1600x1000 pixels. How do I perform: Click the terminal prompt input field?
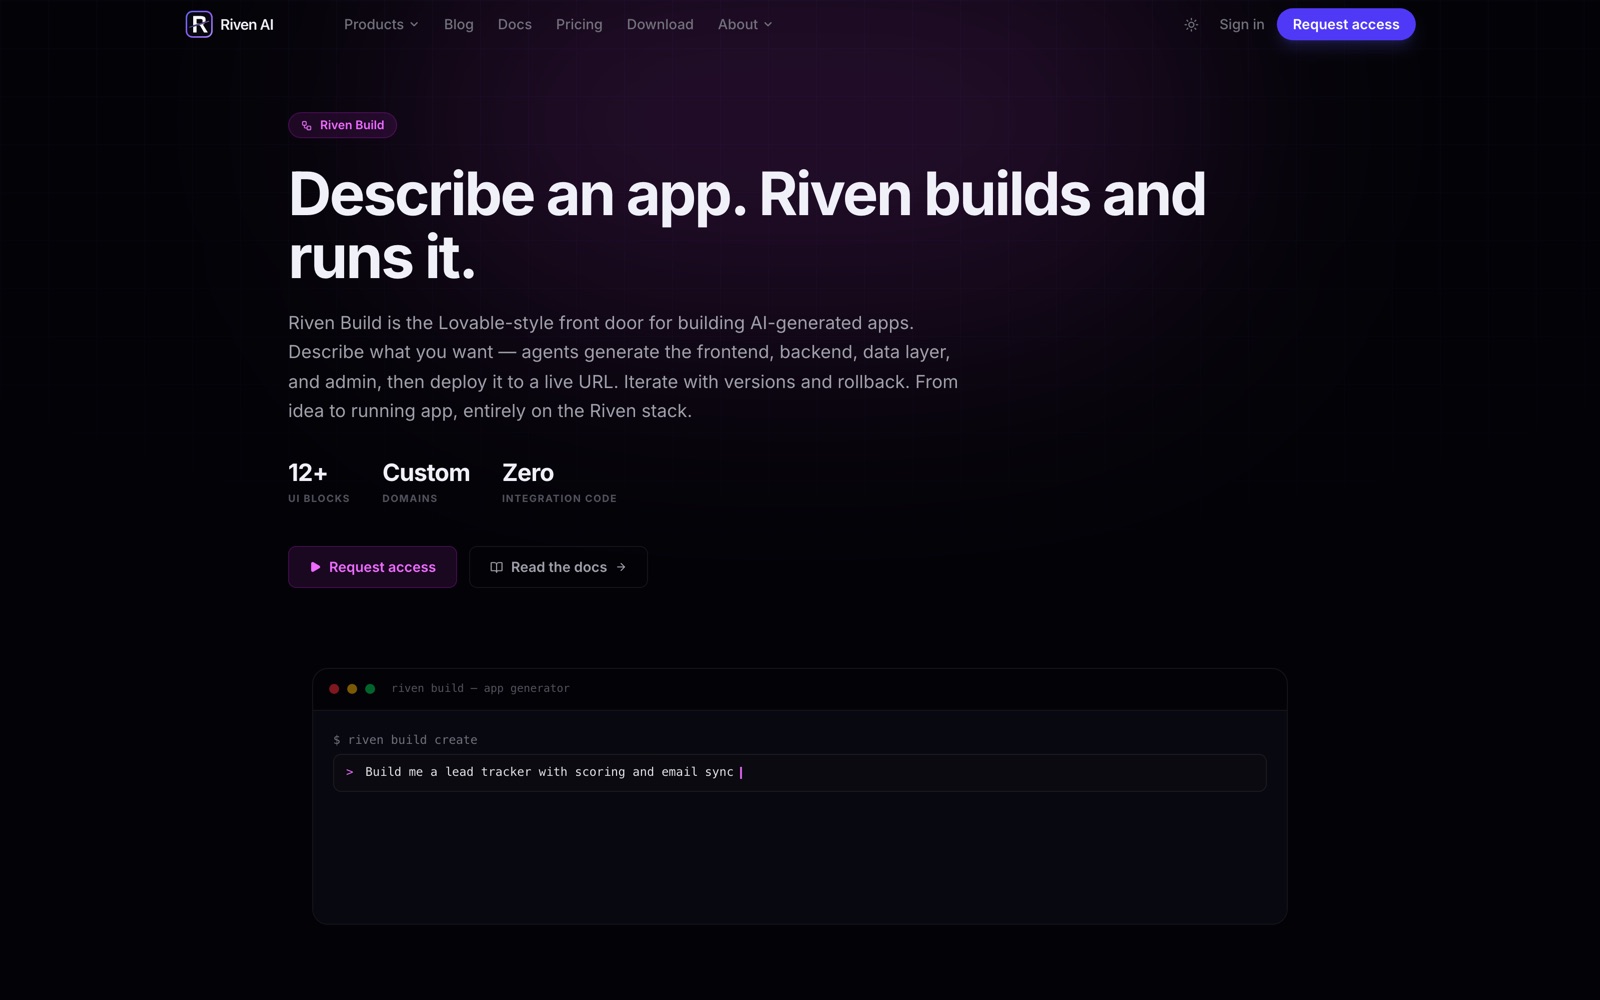(800, 772)
